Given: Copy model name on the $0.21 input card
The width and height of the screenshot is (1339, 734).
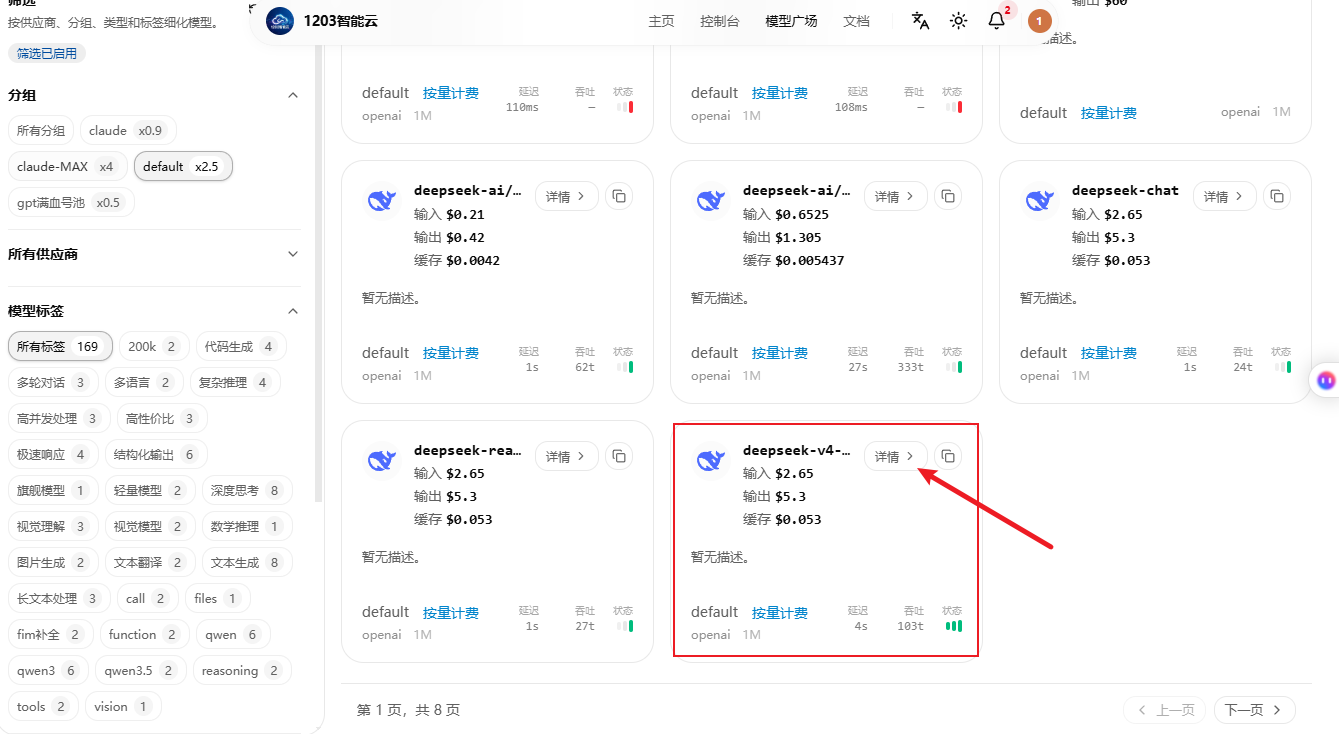Looking at the screenshot, I should click(x=619, y=197).
